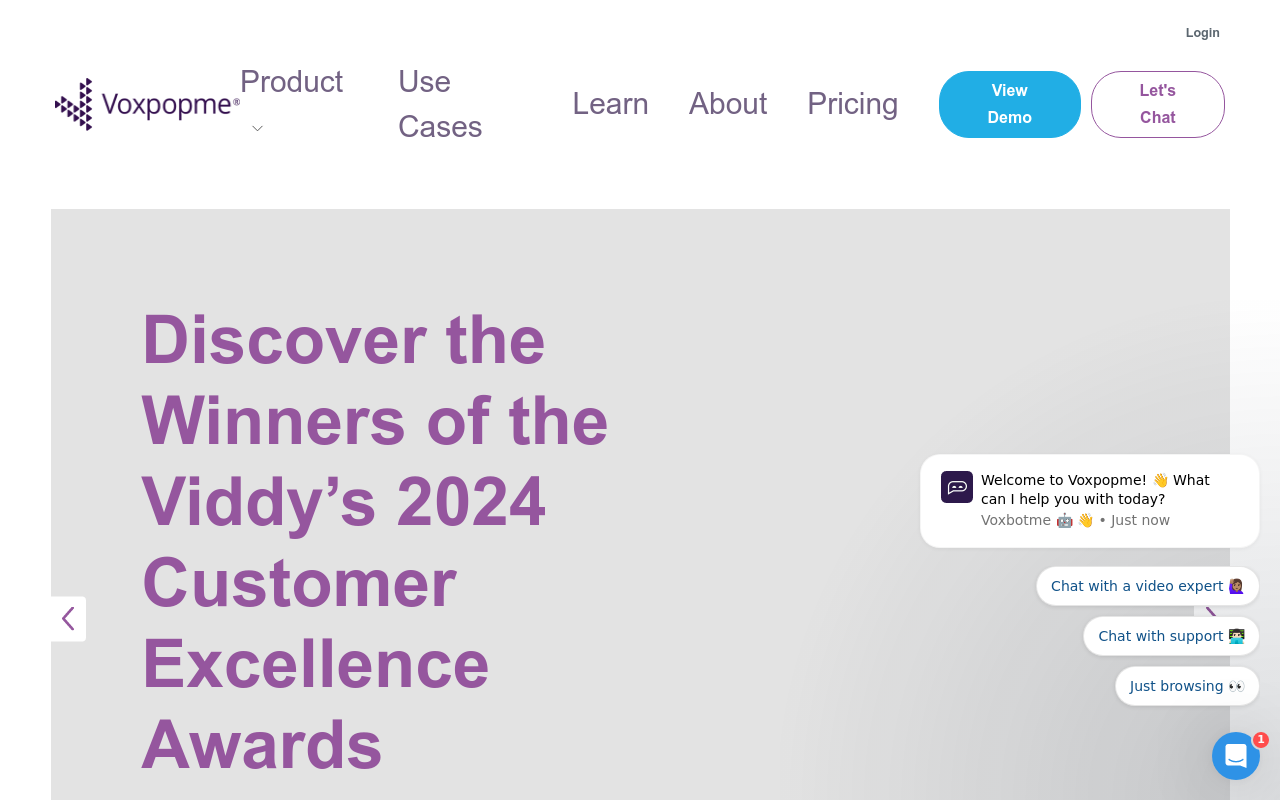Image resolution: width=1280 pixels, height=800 pixels.
Task: Open the Intercom chat launcher icon
Action: [x=1235, y=756]
